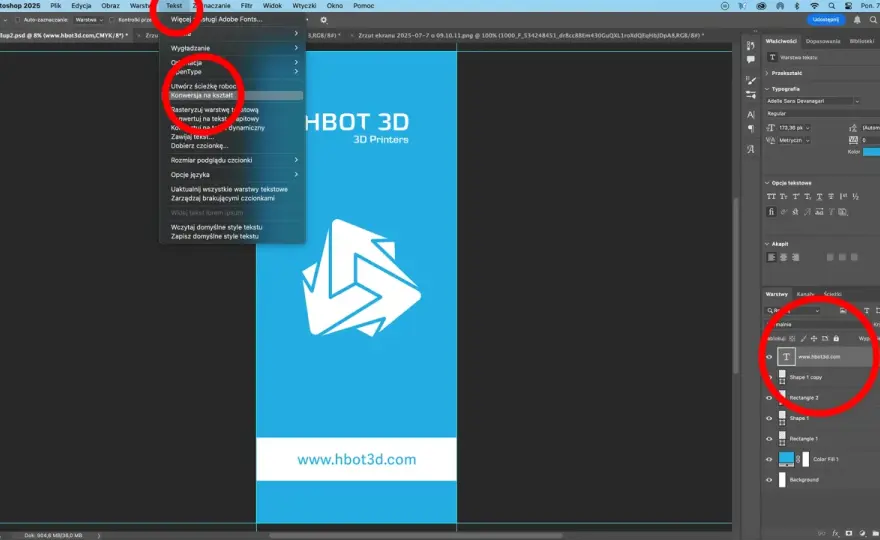This screenshot has width=880, height=540.
Task: Apply Subscript text style
Action: [807, 196]
